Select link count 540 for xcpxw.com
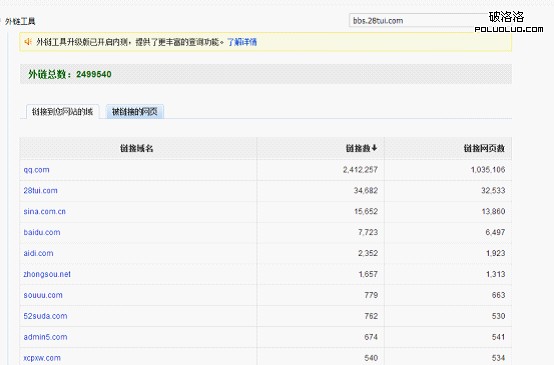554x365 pixels. coord(371,358)
